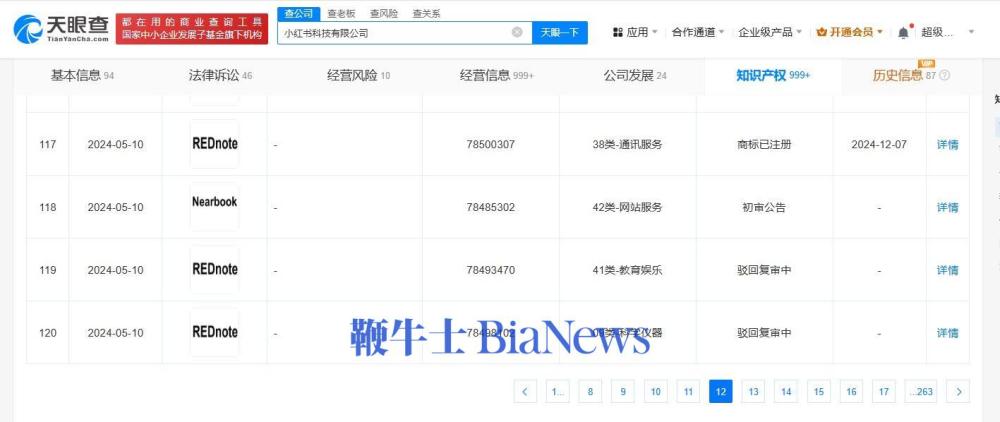Go to page 16

click(851, 391)
